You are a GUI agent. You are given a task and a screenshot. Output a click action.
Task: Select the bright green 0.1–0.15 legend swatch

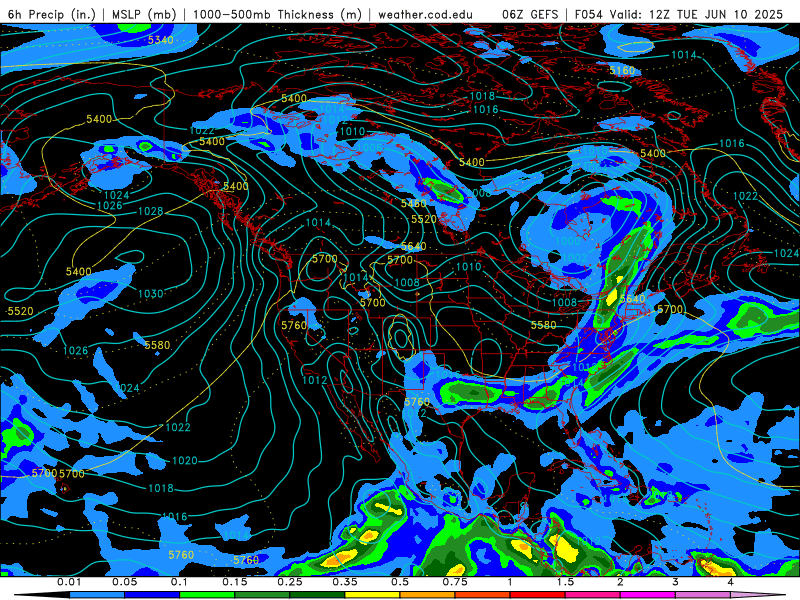(x=207, y=595)
